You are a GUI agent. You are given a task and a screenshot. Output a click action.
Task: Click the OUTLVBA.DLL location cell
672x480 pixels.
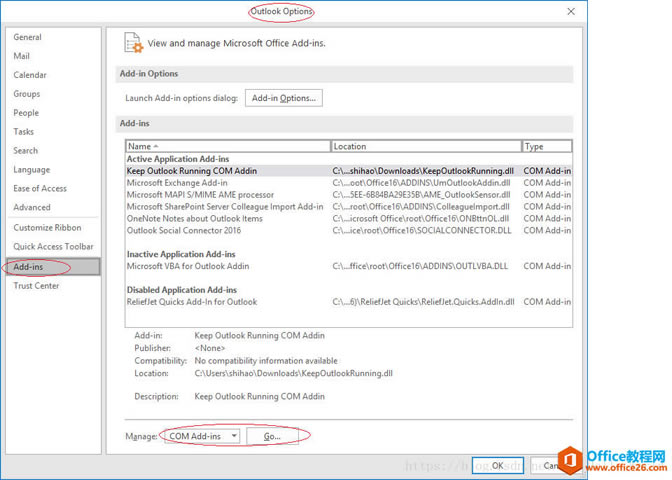pyautogui.click(x=420, y=266)
